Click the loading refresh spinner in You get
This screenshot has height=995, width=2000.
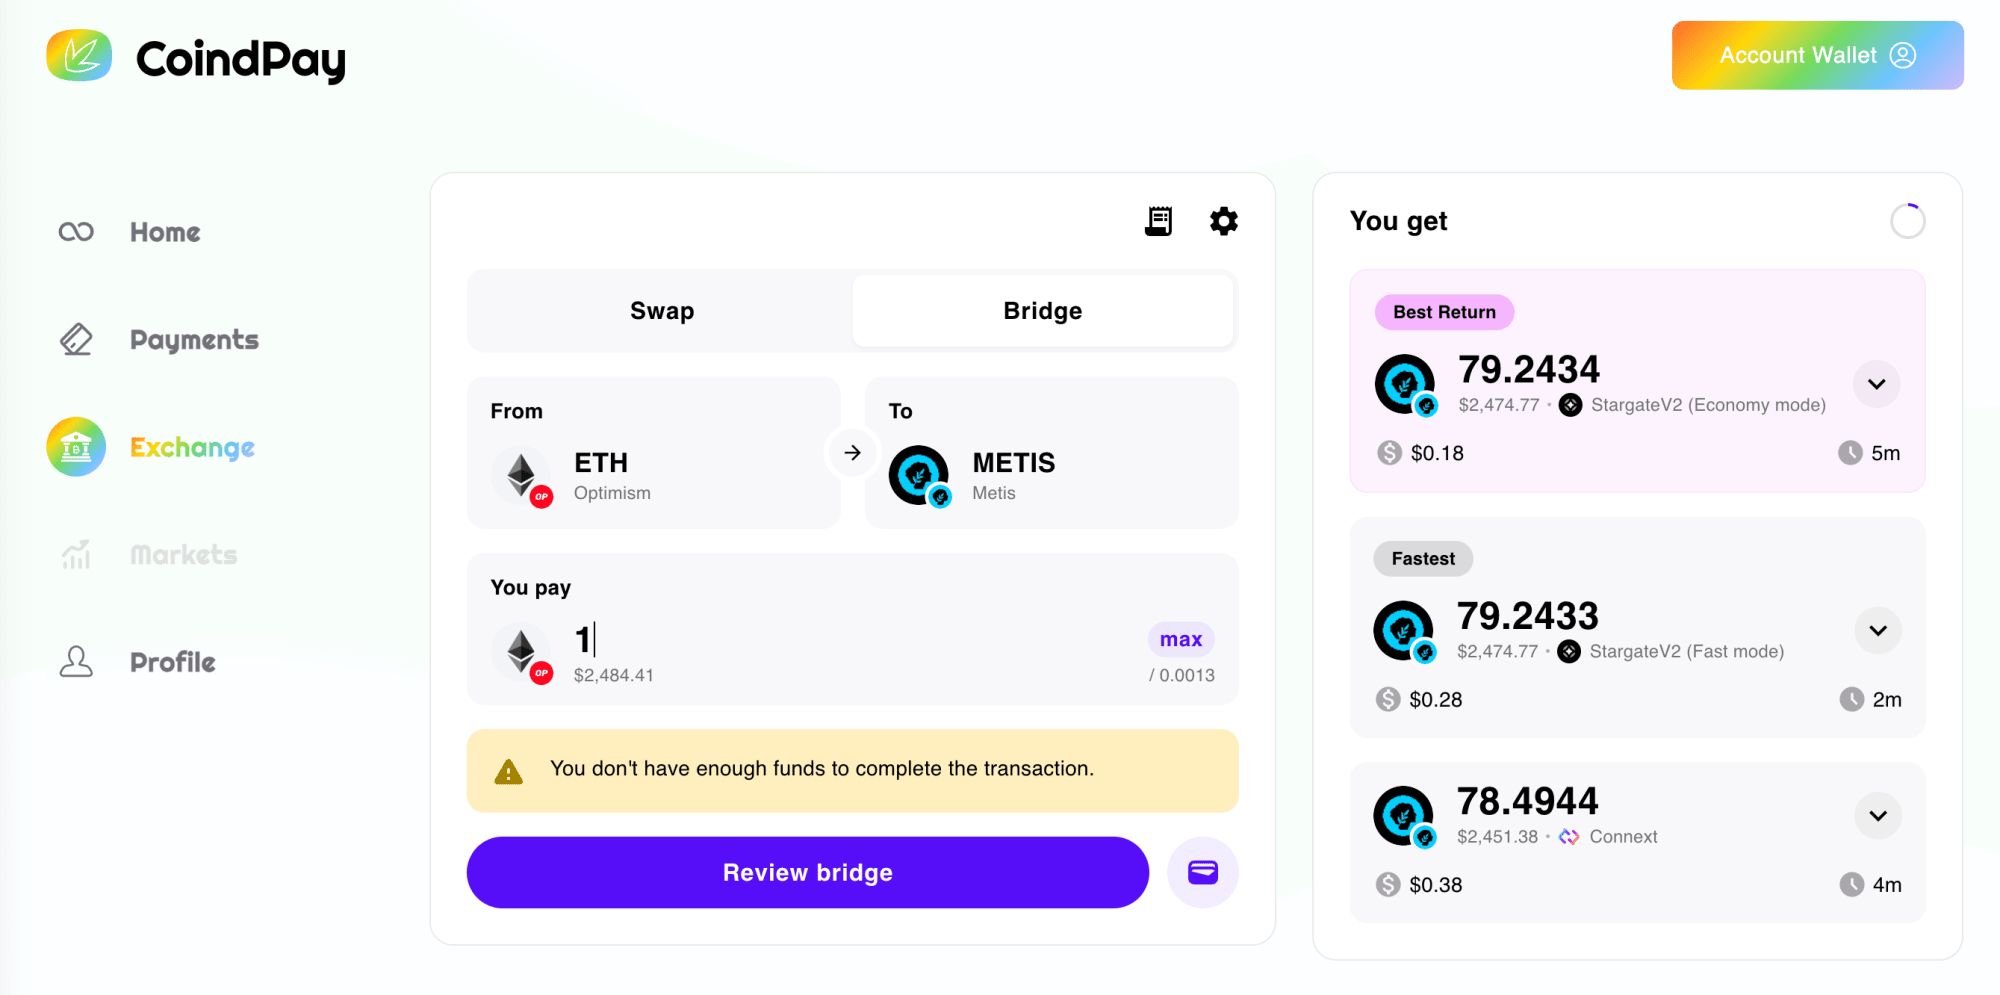point(1908,221)
